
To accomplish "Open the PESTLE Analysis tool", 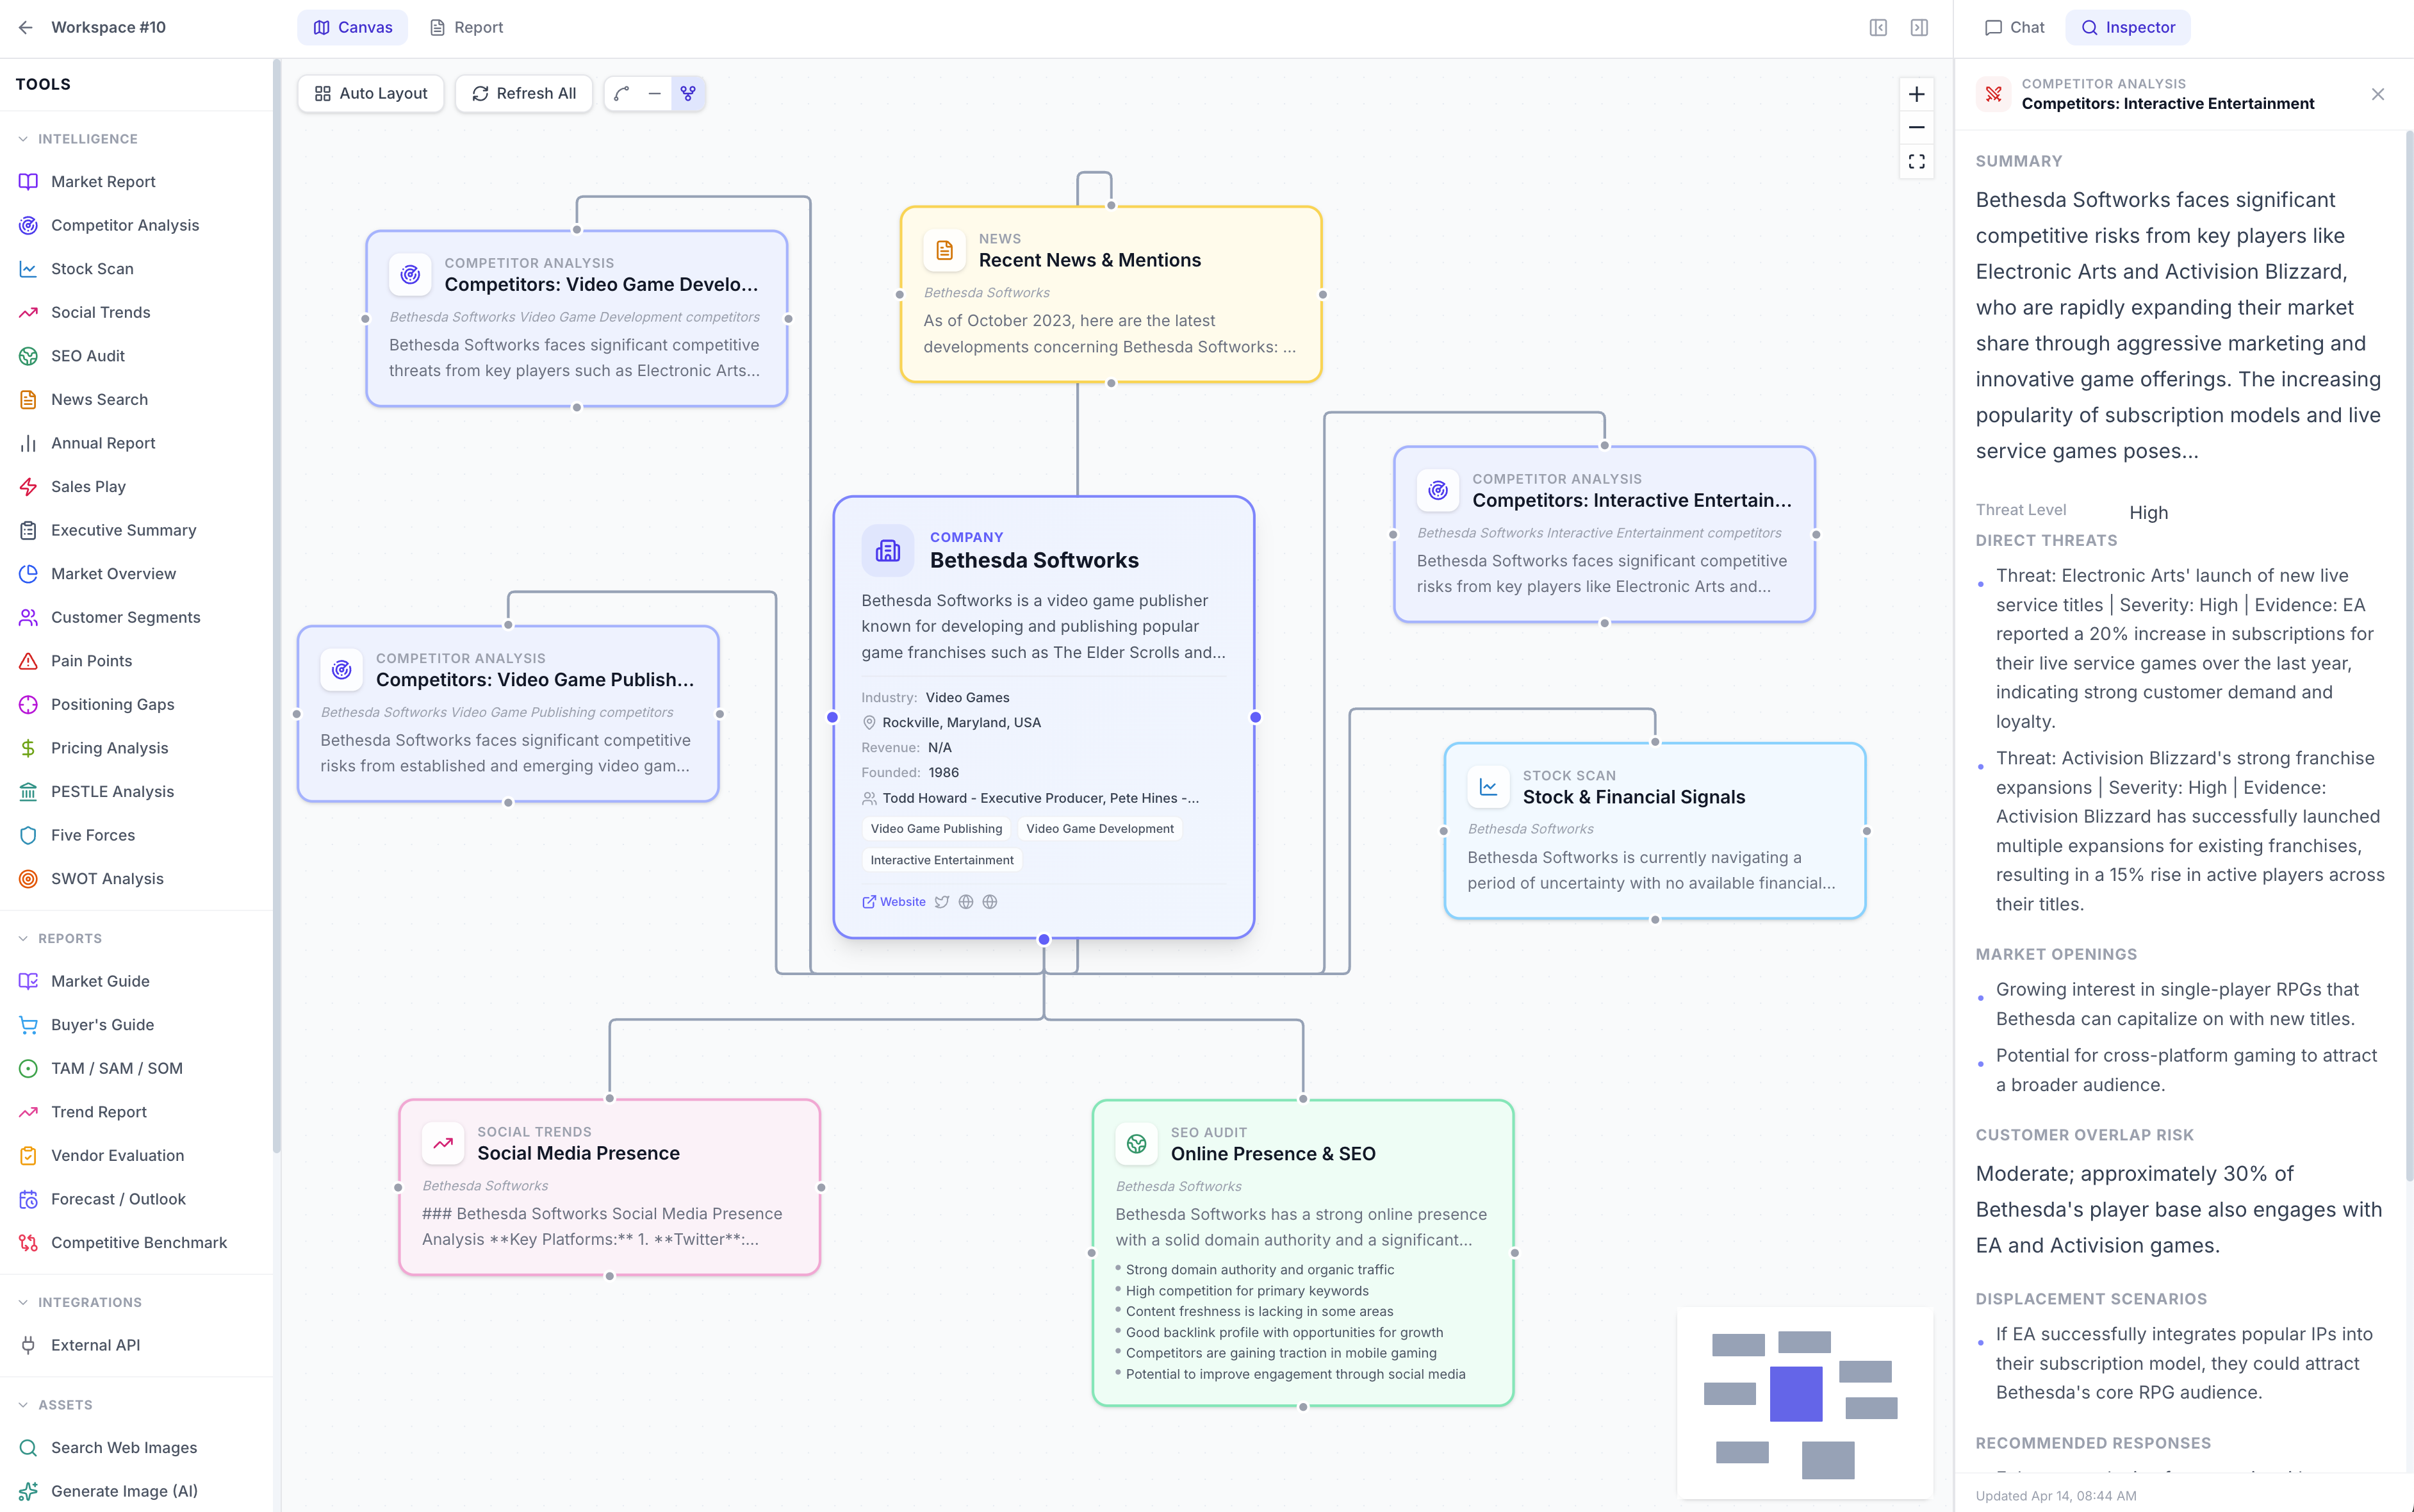I will [x=112, y=791].
